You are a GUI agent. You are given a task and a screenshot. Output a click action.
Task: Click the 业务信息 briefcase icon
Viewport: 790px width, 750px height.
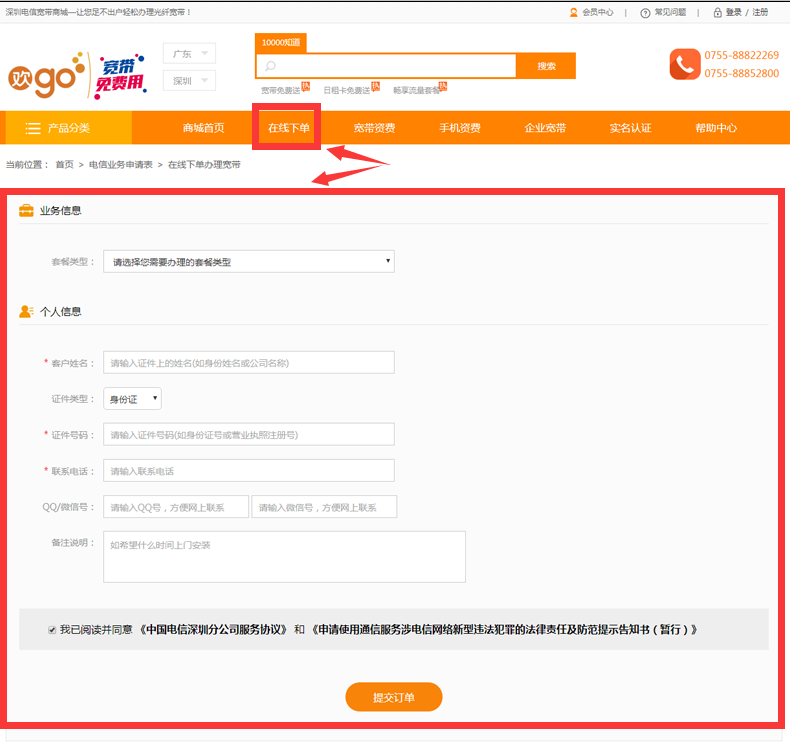pyautogui.click(x=27, y=211)
